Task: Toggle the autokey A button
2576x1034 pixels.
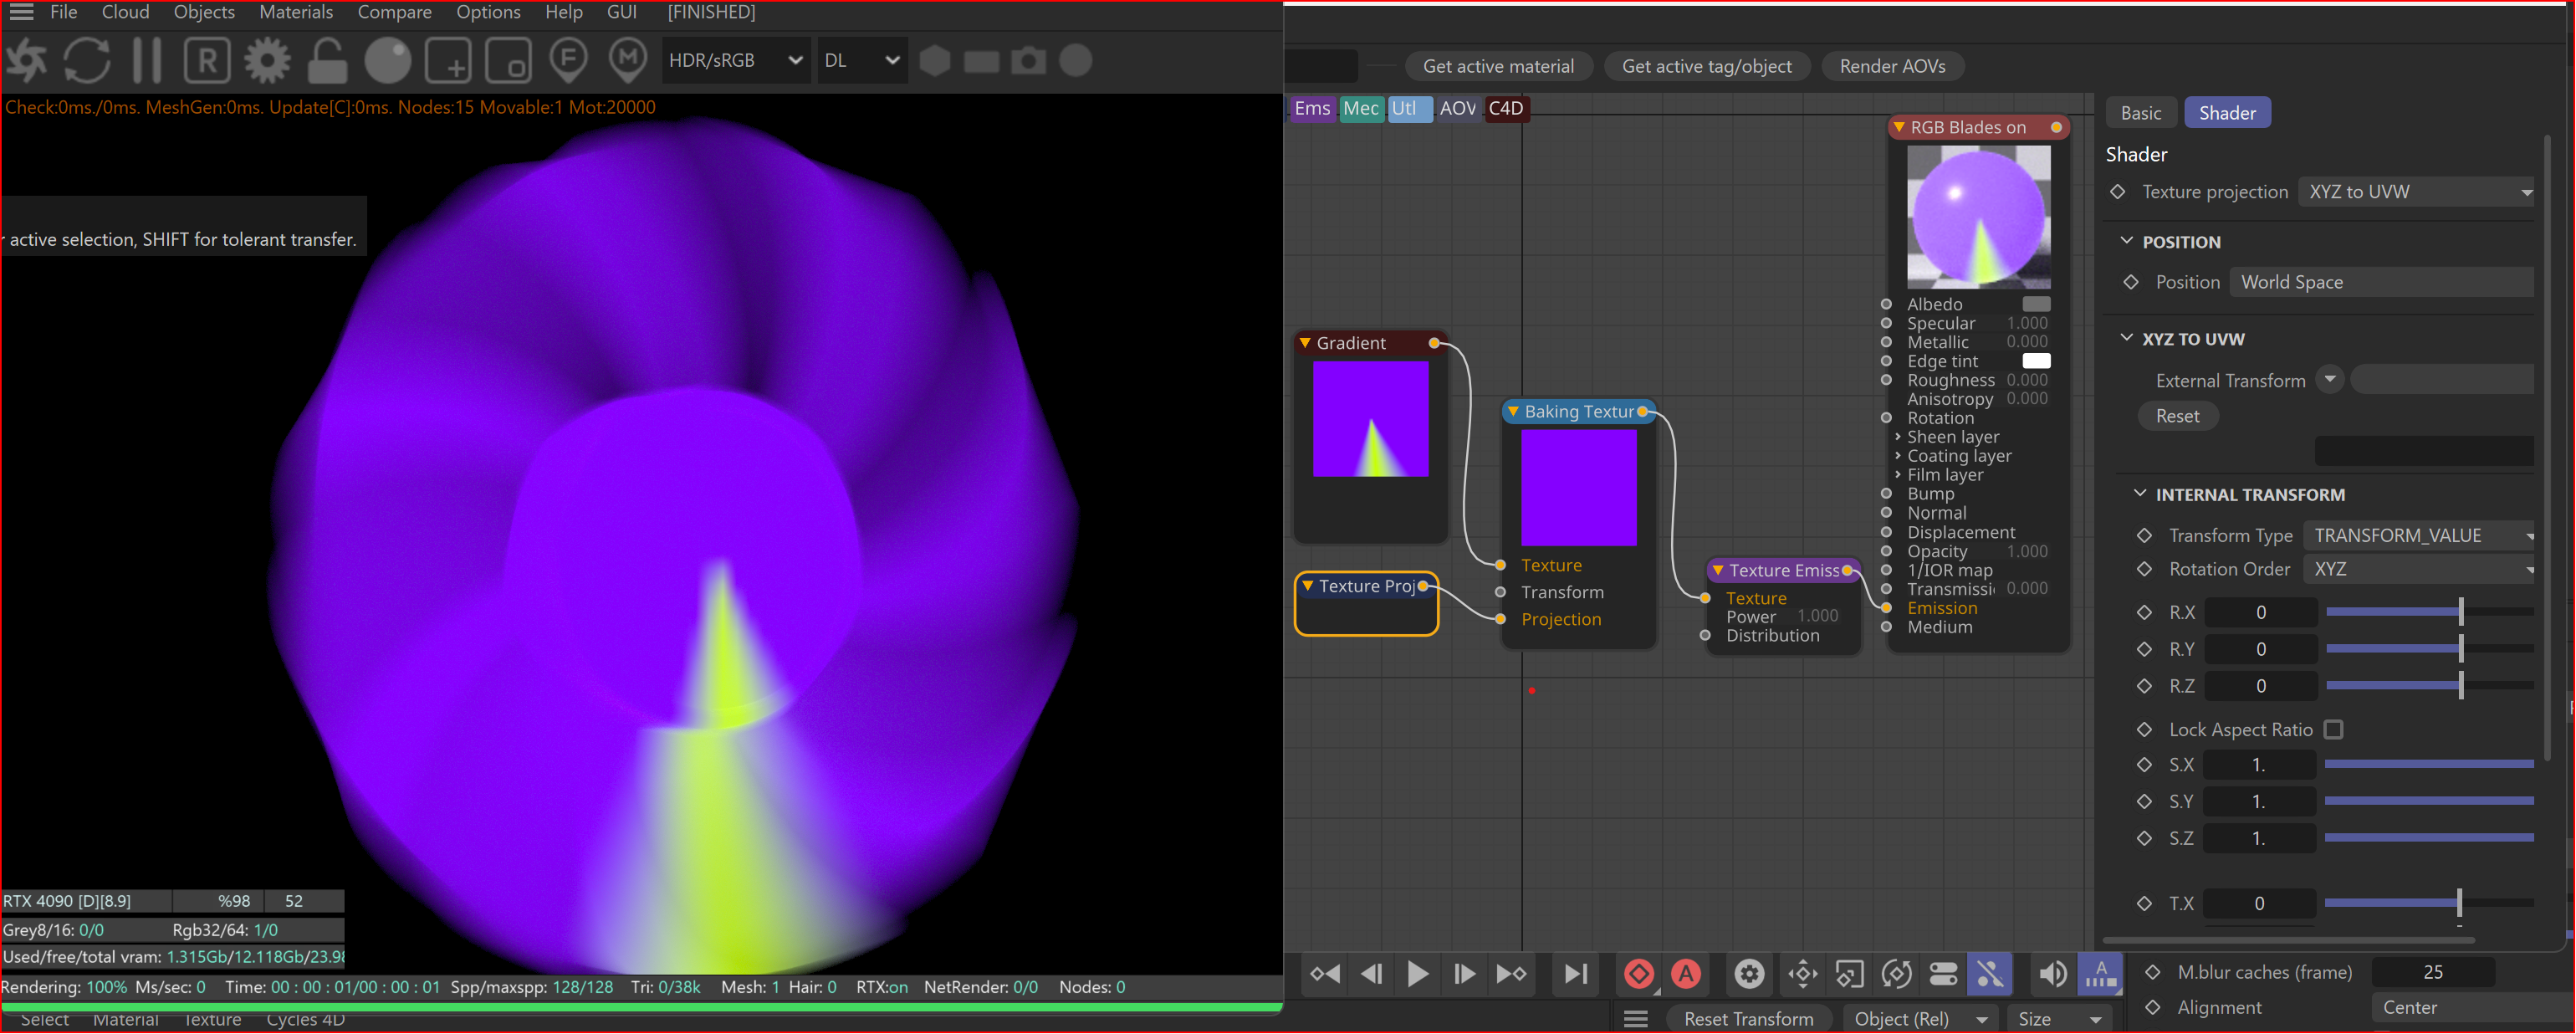Action: pos(1686,973)
